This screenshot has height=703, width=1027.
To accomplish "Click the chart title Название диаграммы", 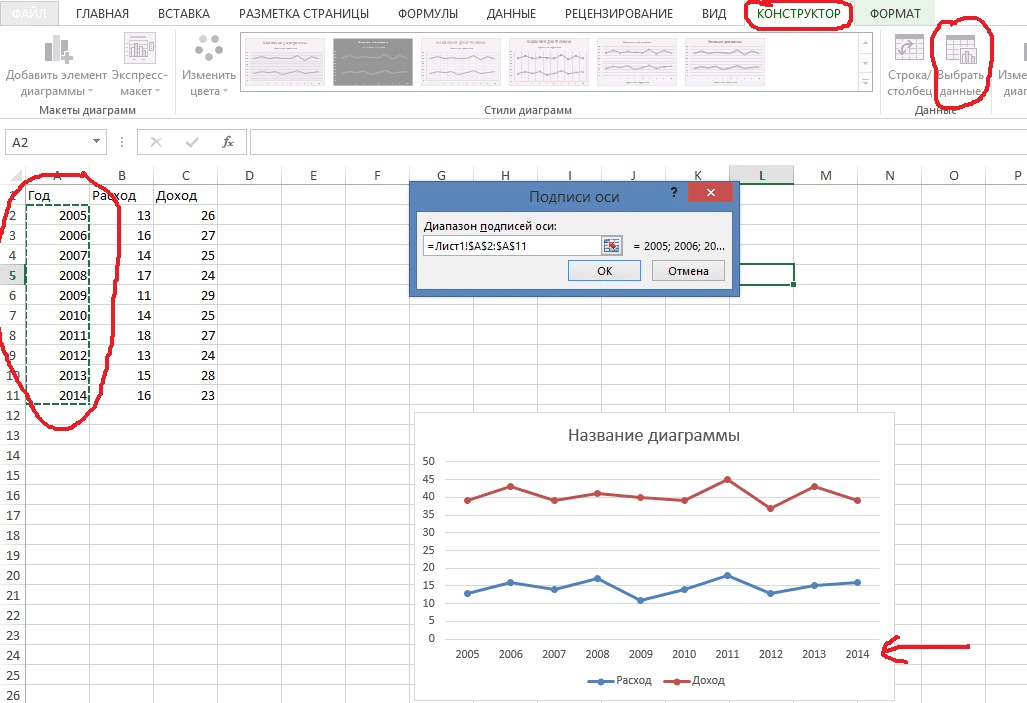I will coord(654,436).
